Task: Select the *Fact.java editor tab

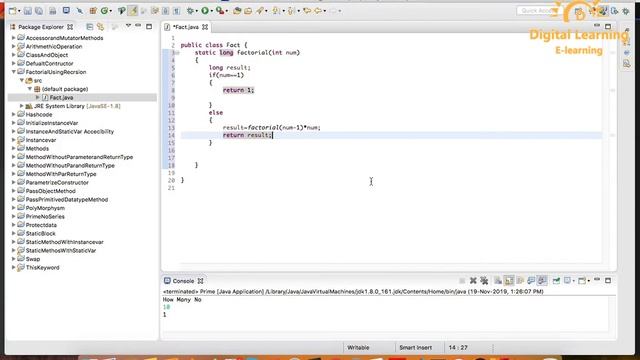Action: coord(186,27)
